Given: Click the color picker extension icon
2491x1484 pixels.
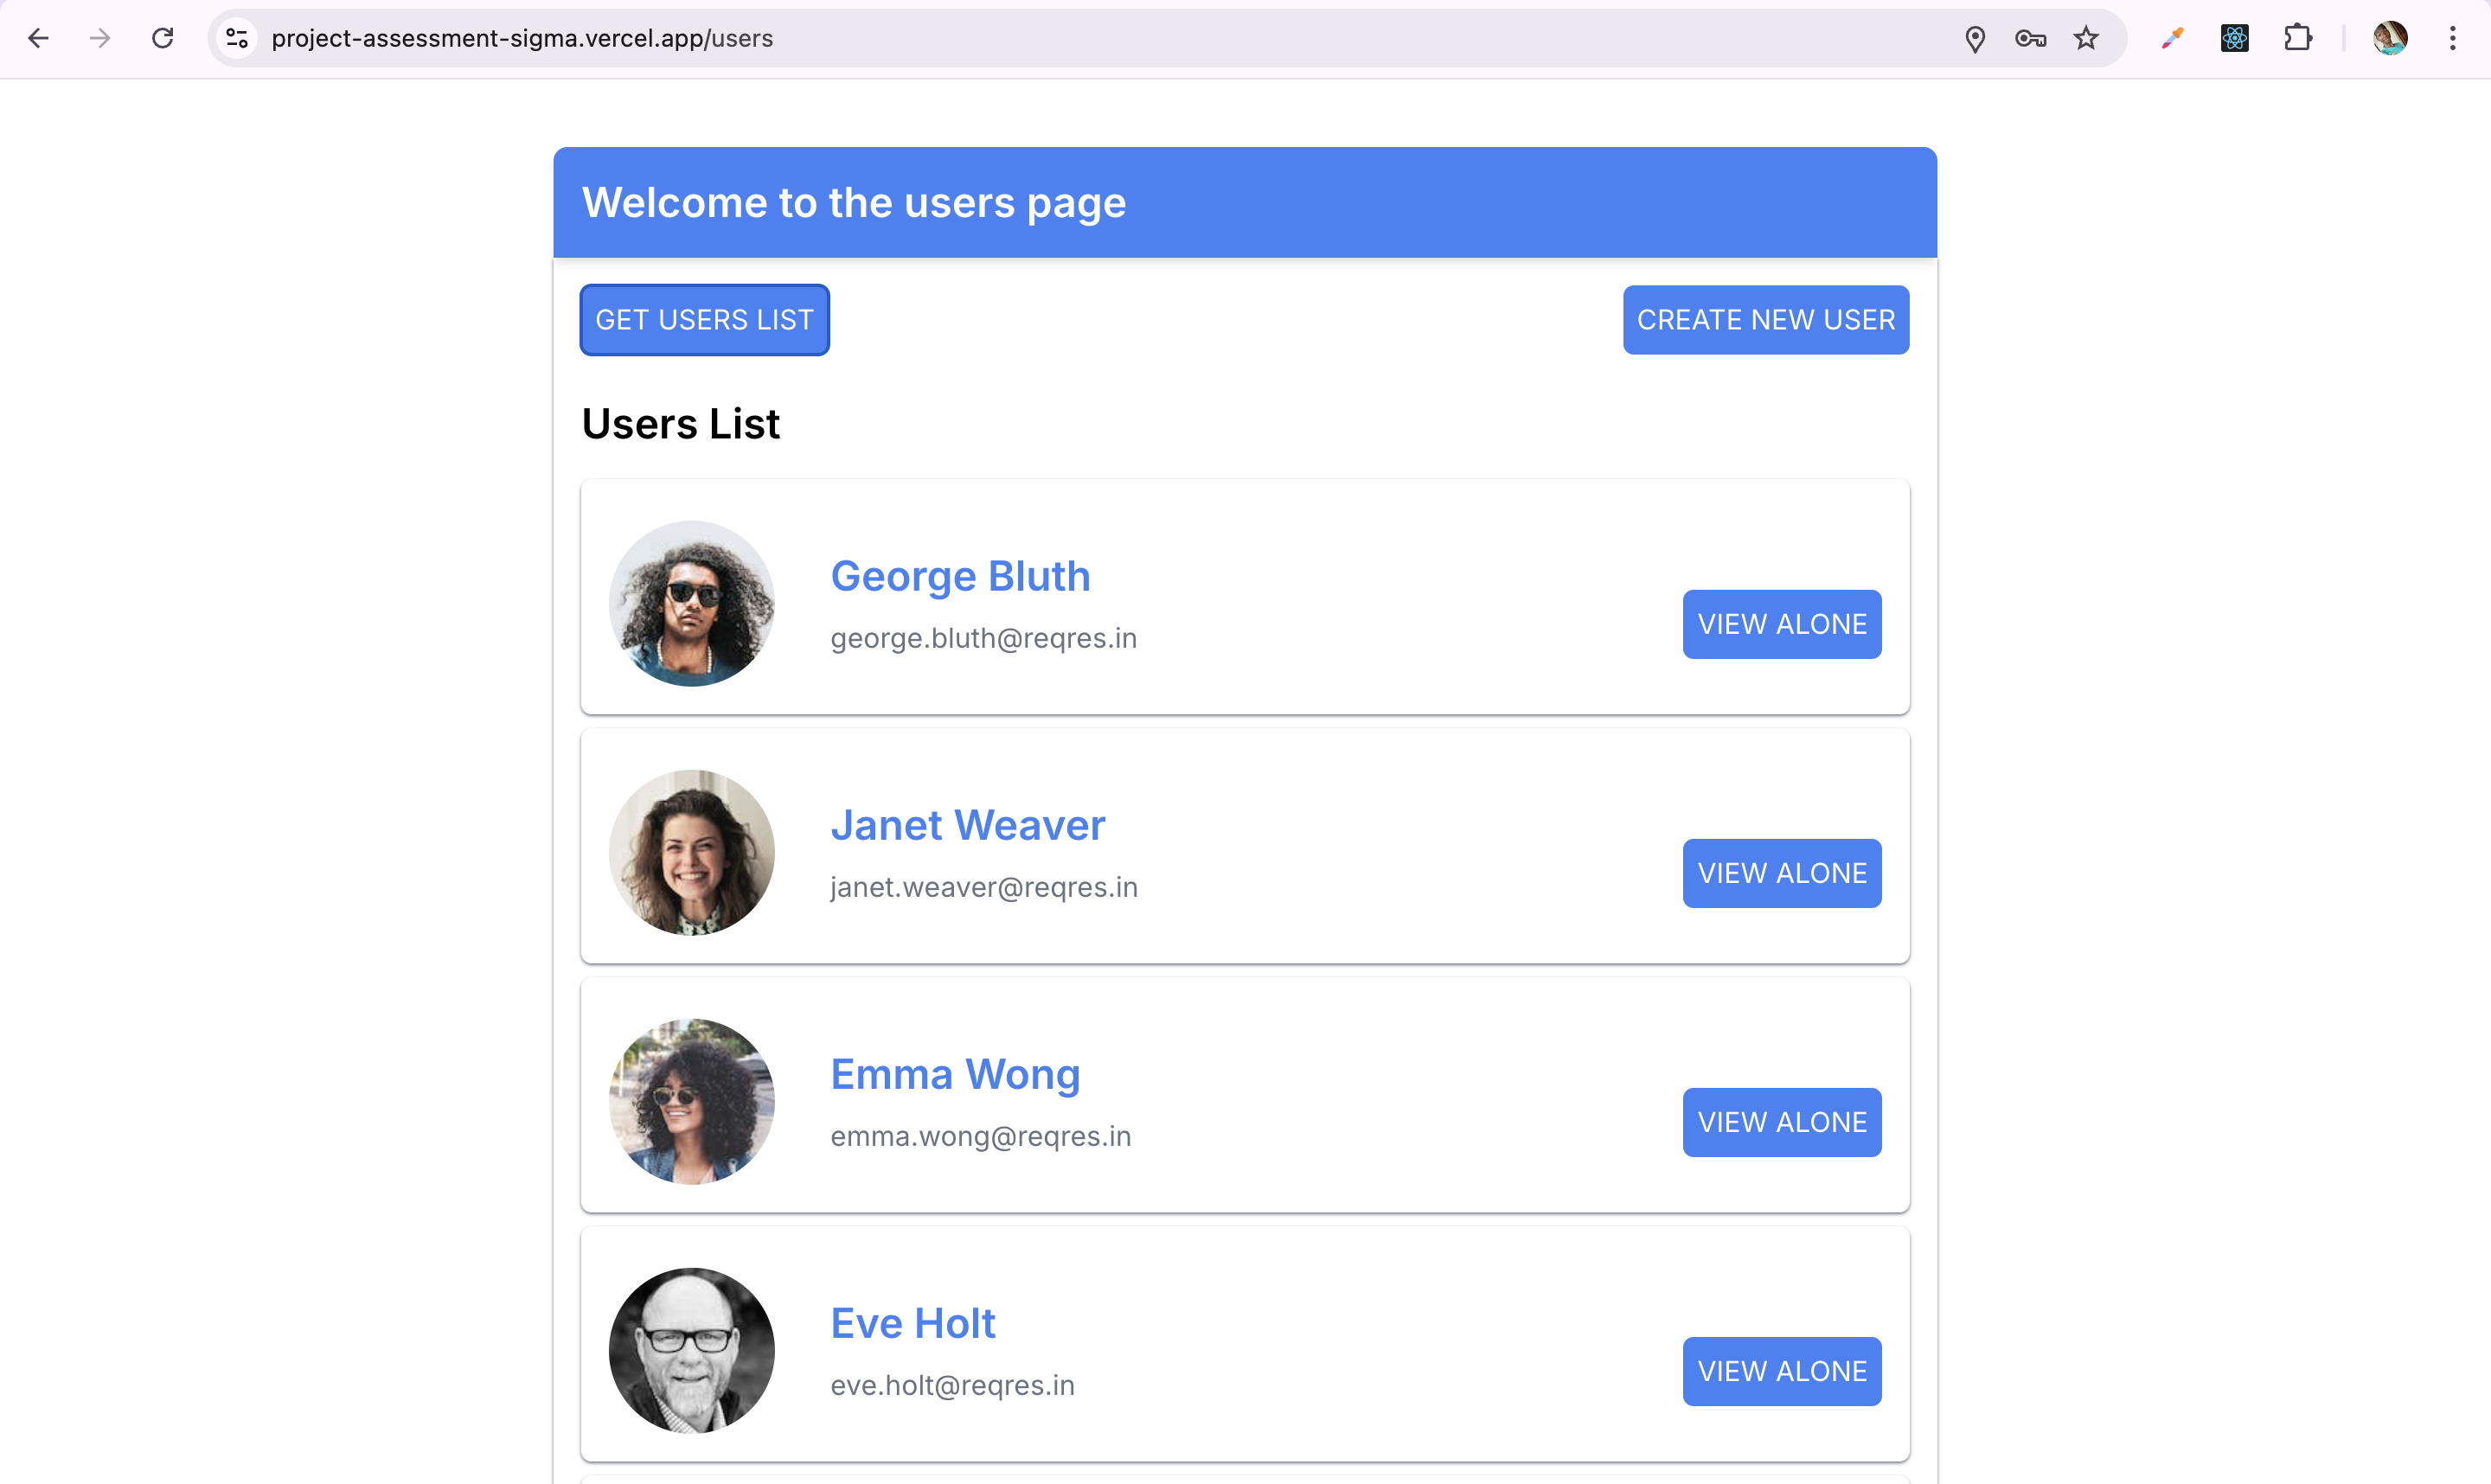Looking at the screenshot, I should [x=2172, y=38].
